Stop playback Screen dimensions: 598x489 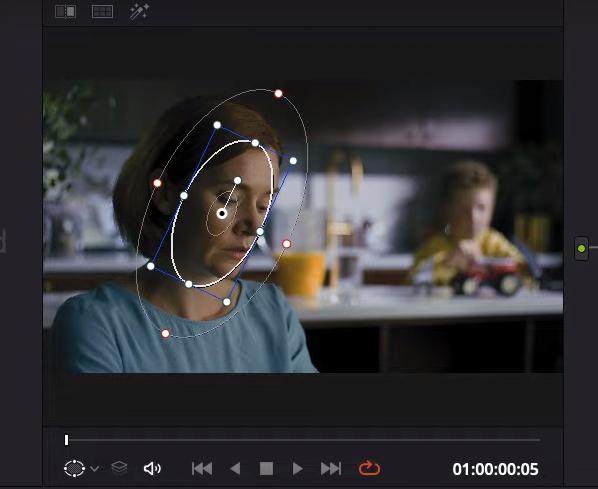tap(266, 468)
